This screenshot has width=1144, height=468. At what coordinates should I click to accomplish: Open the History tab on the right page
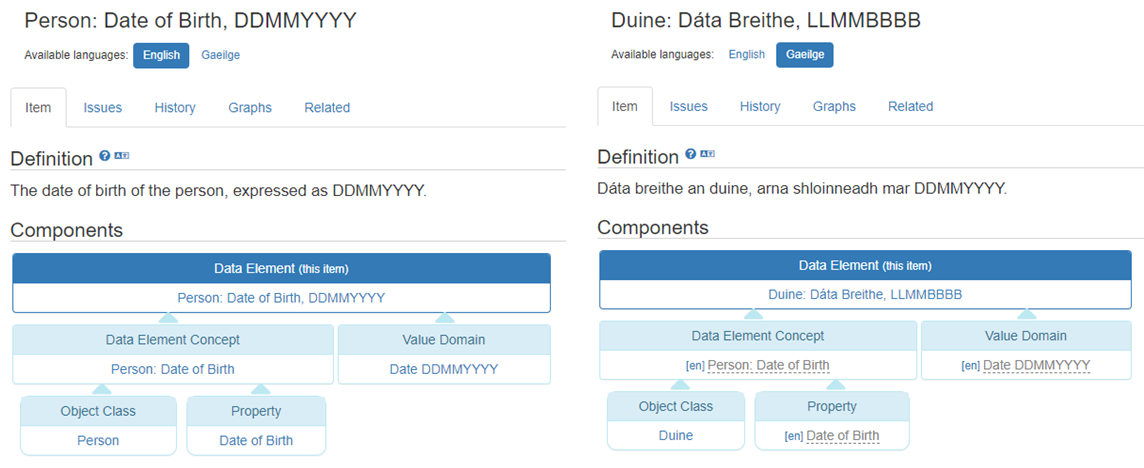(x=760, y=106)
